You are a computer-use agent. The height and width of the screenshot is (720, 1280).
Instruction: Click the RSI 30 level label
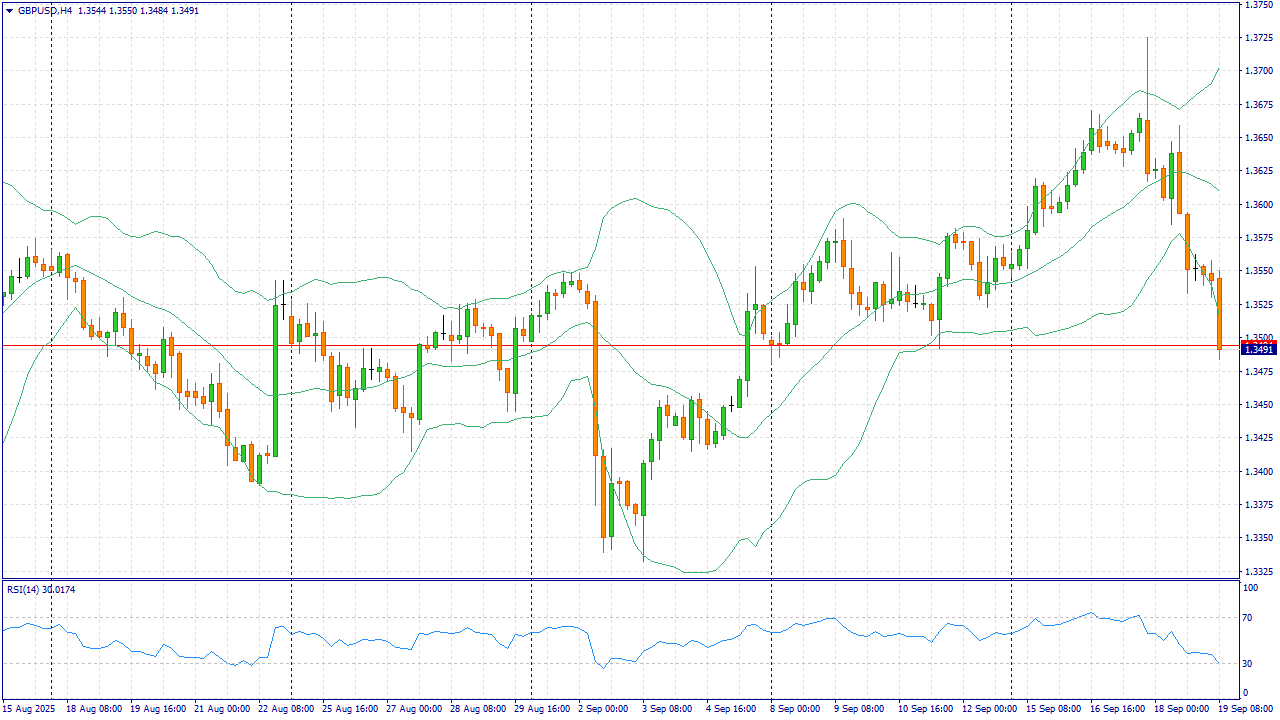tap(1248, 663)
